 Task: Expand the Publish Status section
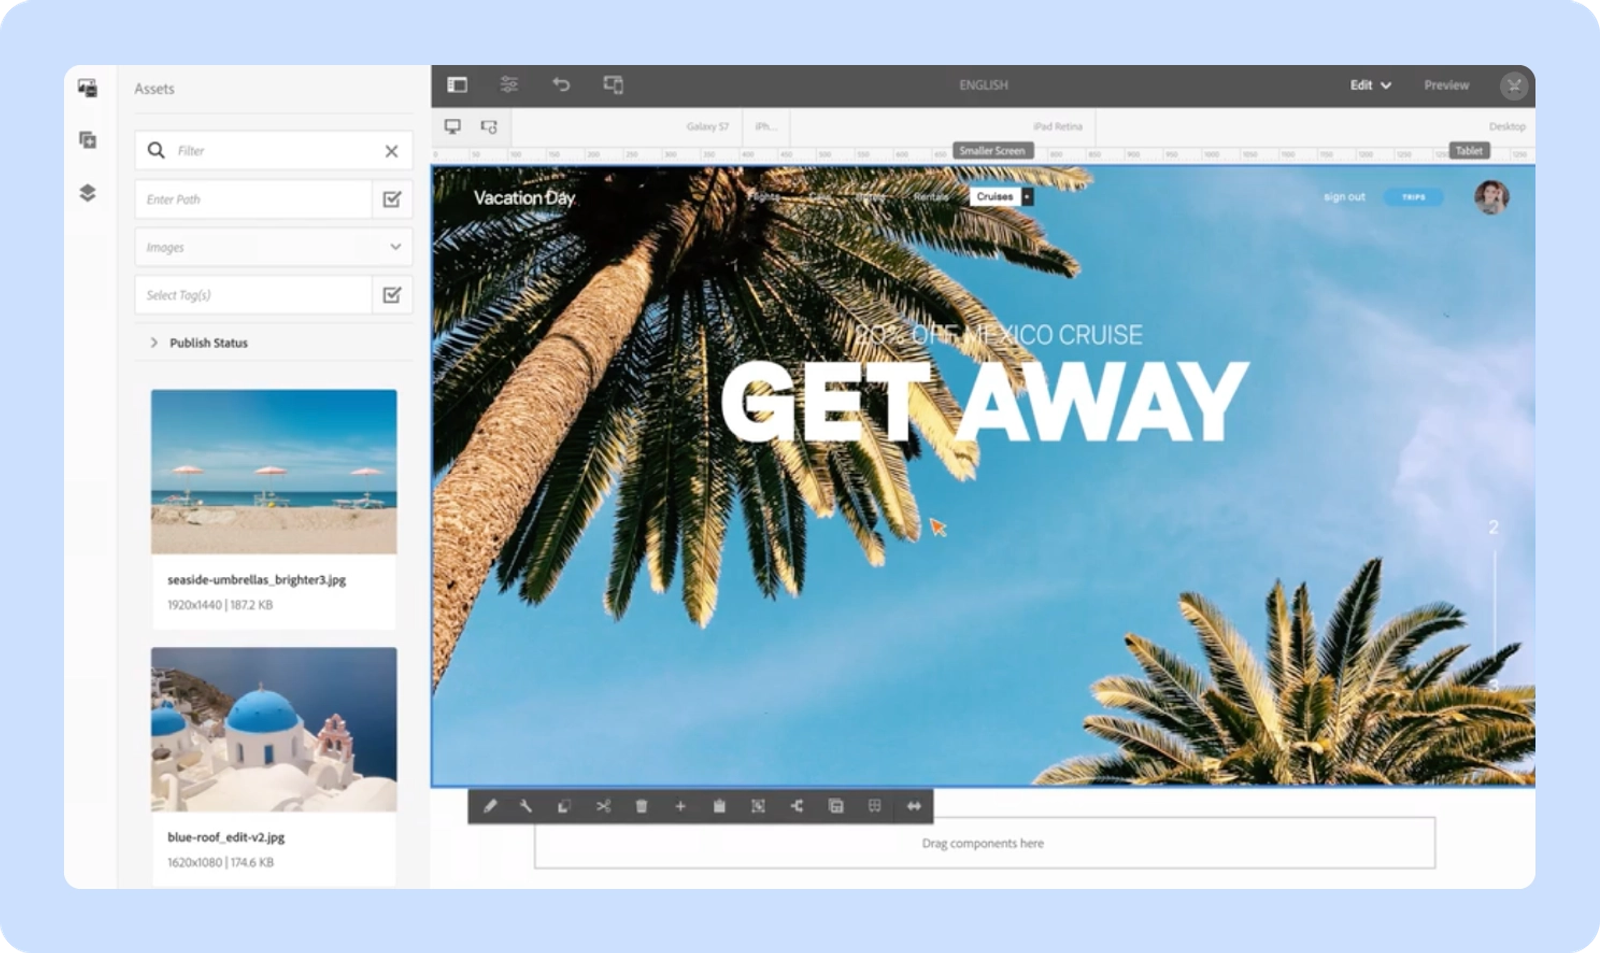tap(198, 343)
